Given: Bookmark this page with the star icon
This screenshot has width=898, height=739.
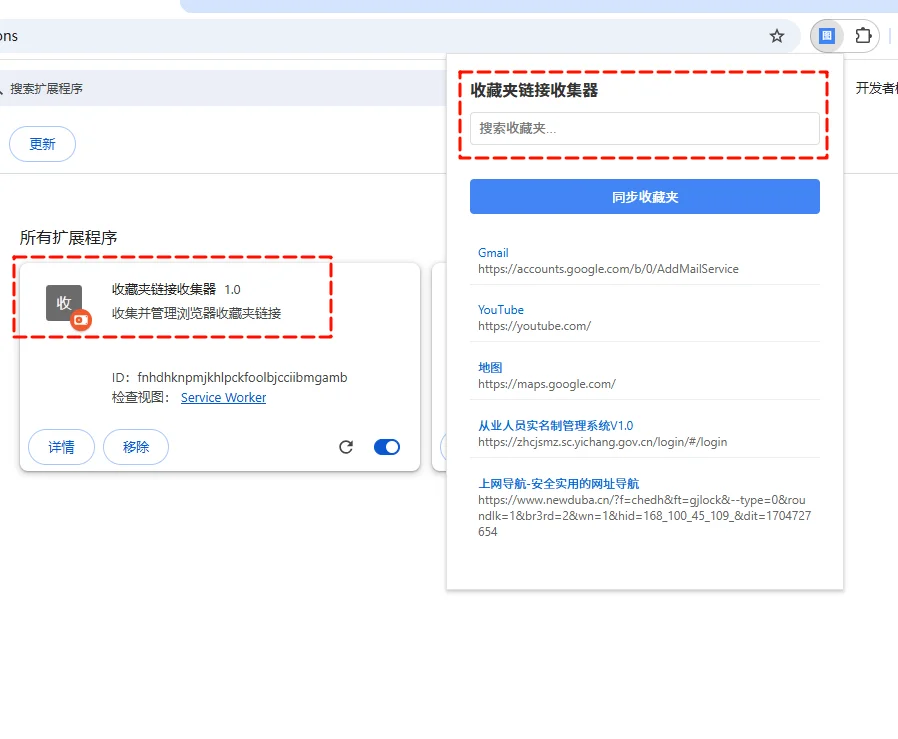Looking at the screenshot, I should click(x=777, y=36).
